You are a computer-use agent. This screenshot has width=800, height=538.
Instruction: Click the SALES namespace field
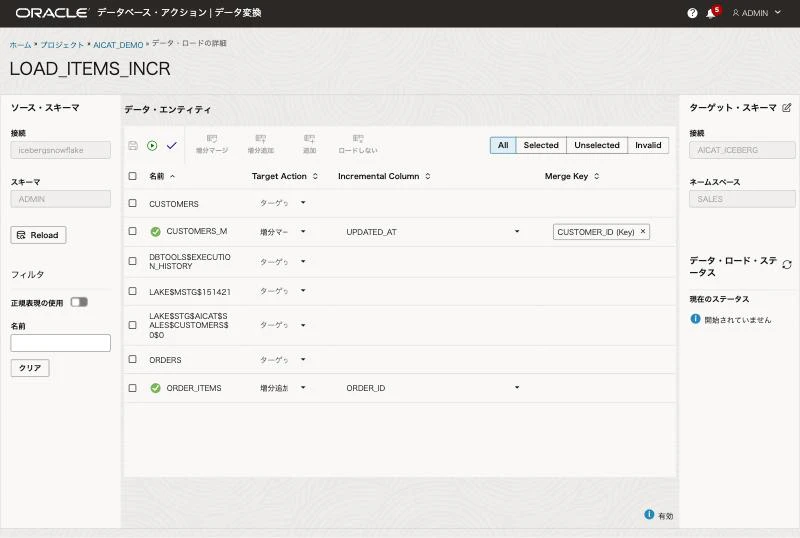(x=742, y=199)
